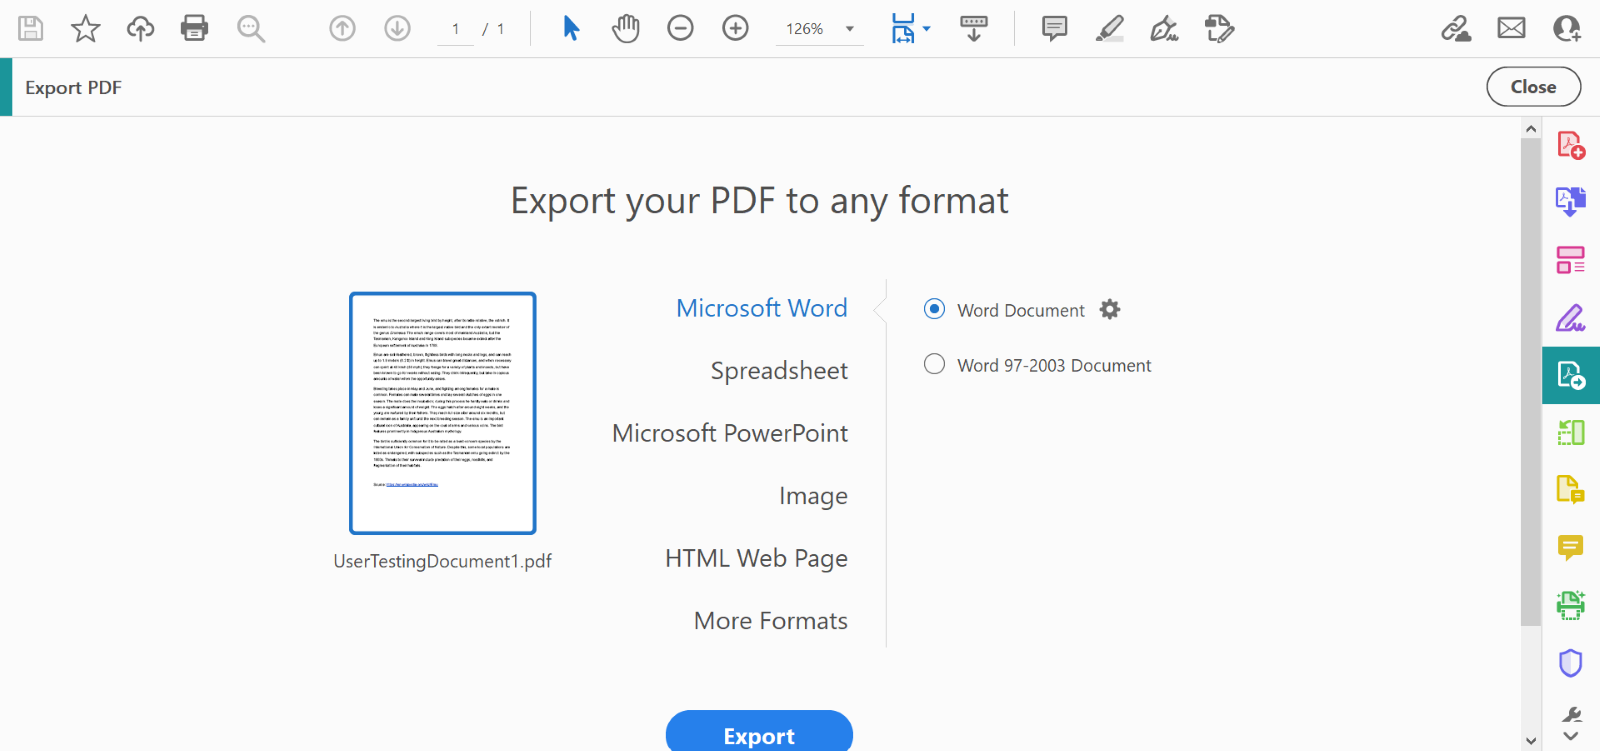Click UserTestingDocument1.pdf file name
The height and width of the screenshot is (751, 1600).
pos(442,561)
